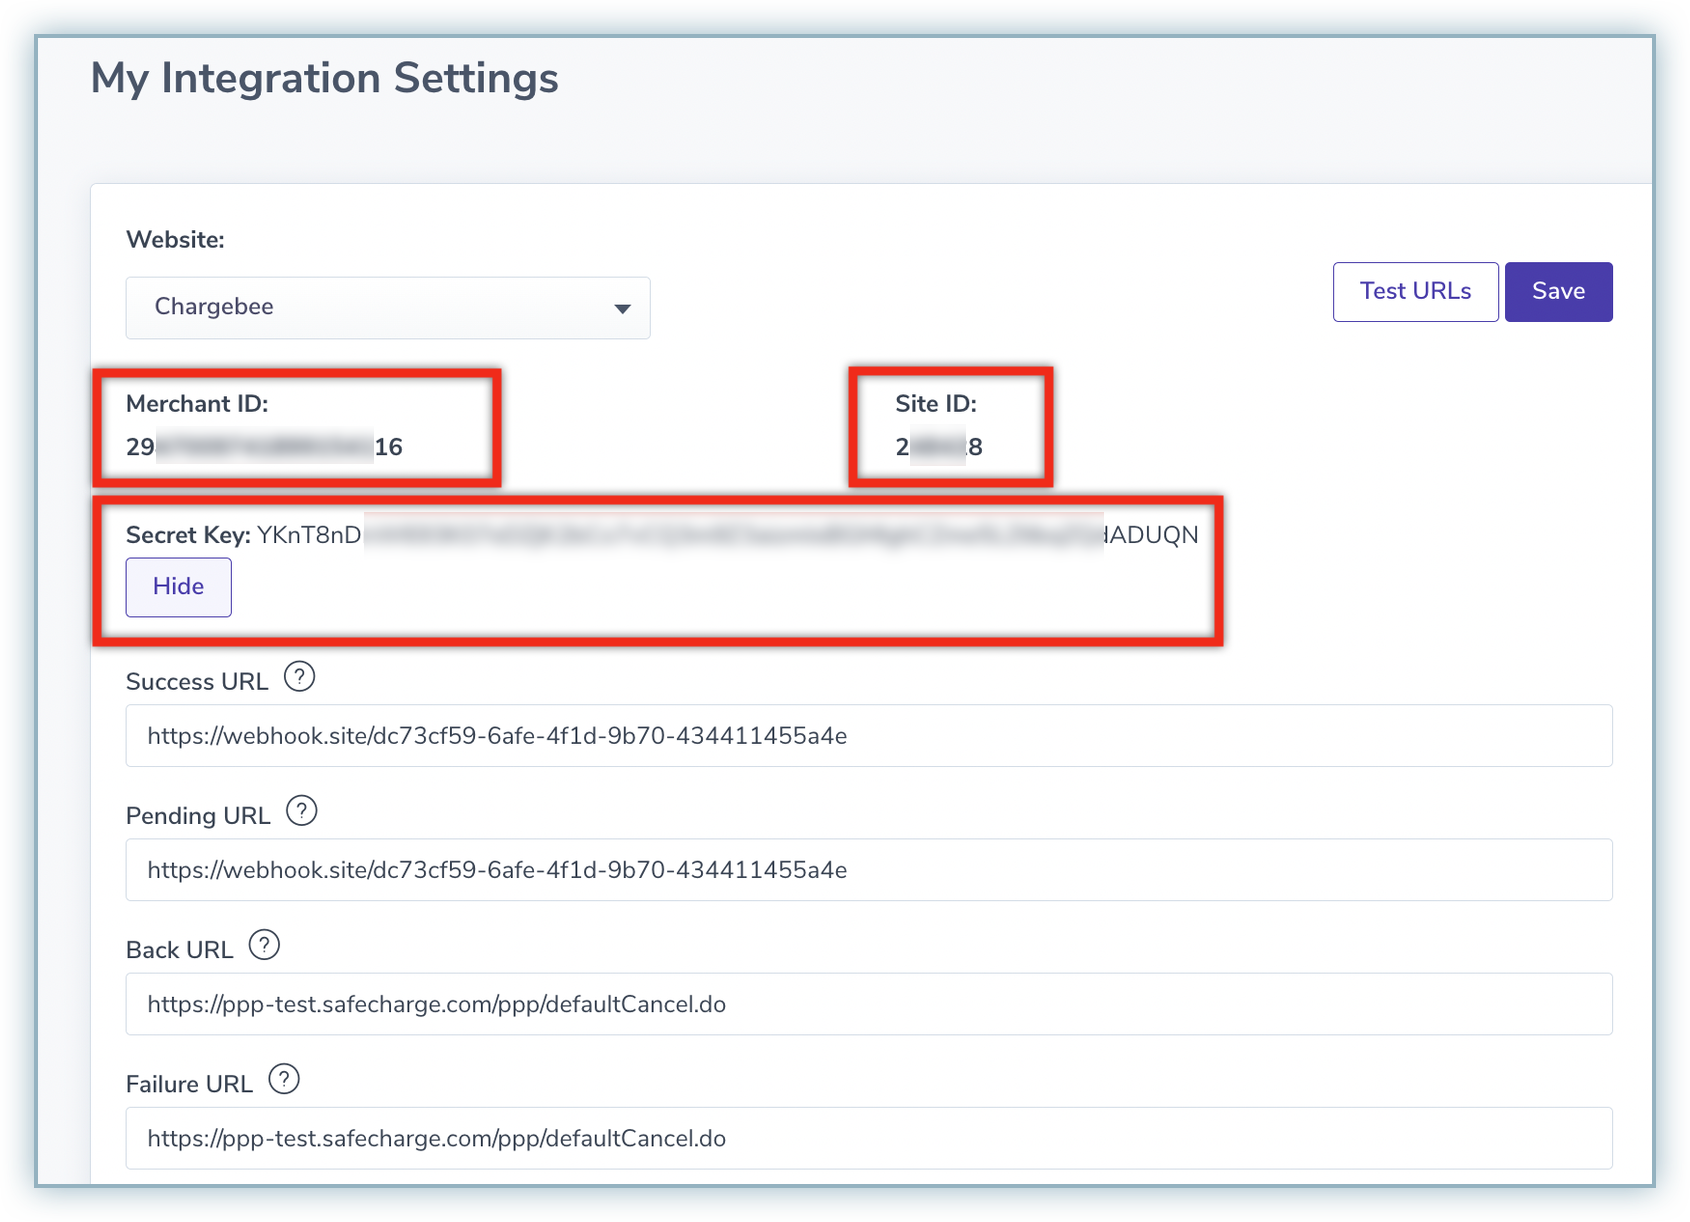Select the Back URL input field
Image resolution: width=1690 pixels, height=1222 pixels.
pos(868,1004)
